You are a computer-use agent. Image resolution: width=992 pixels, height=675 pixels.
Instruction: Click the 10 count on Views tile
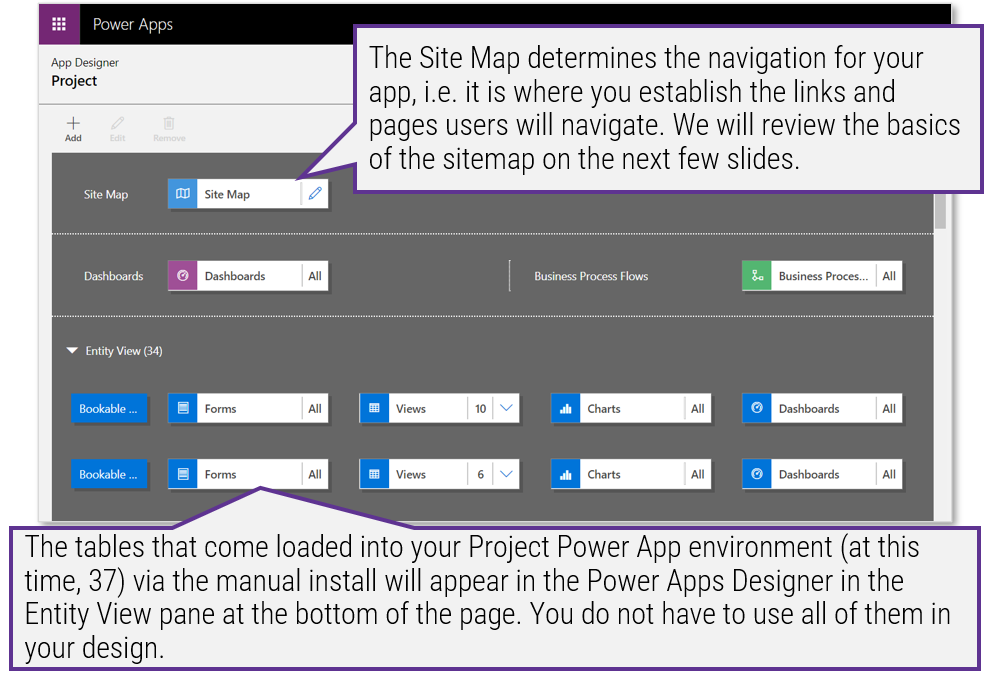coord(481,409)
